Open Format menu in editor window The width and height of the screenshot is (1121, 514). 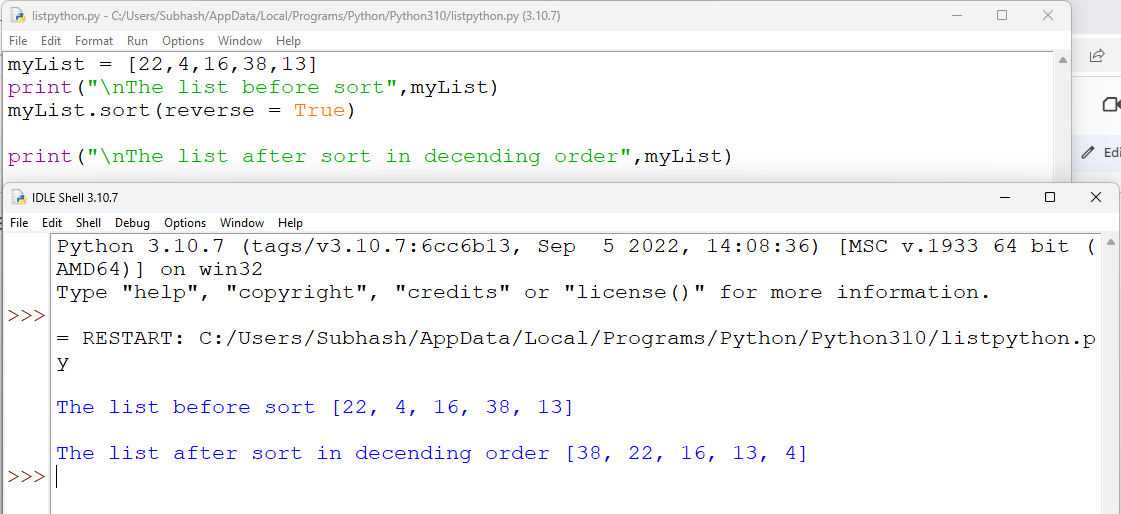tap(94, 41)
